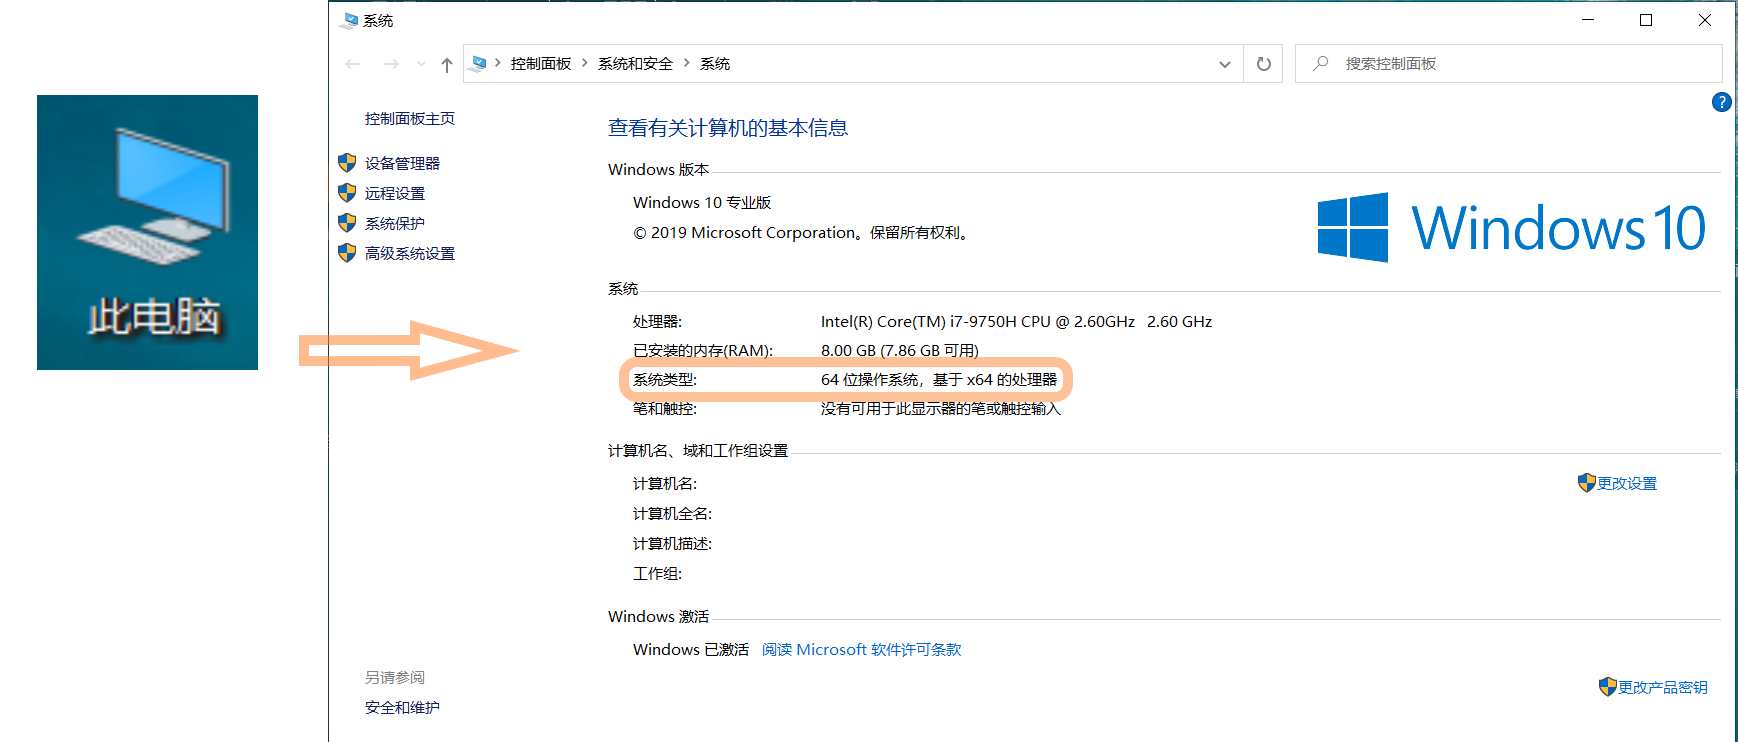Refresh the control panel page
The image size is (1738, 742).
pyautogui.click(x=1264, y=64)
